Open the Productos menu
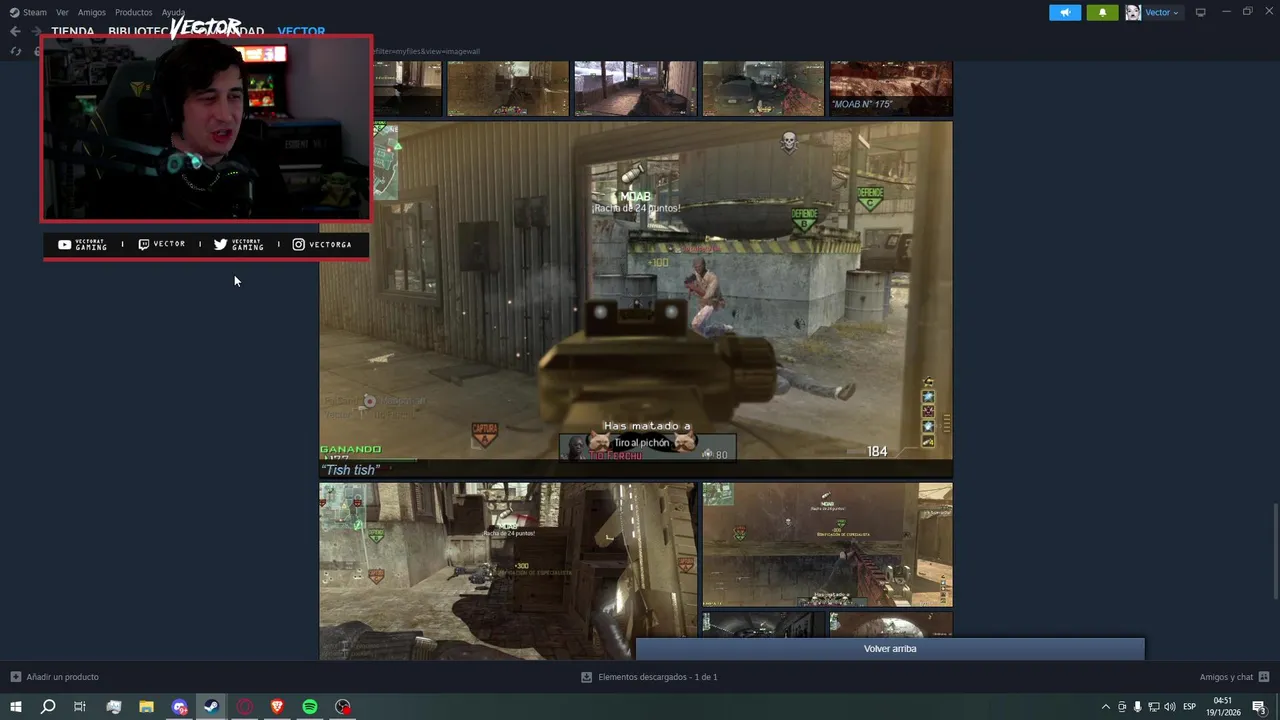1280x720 pixels. (134, 12)
